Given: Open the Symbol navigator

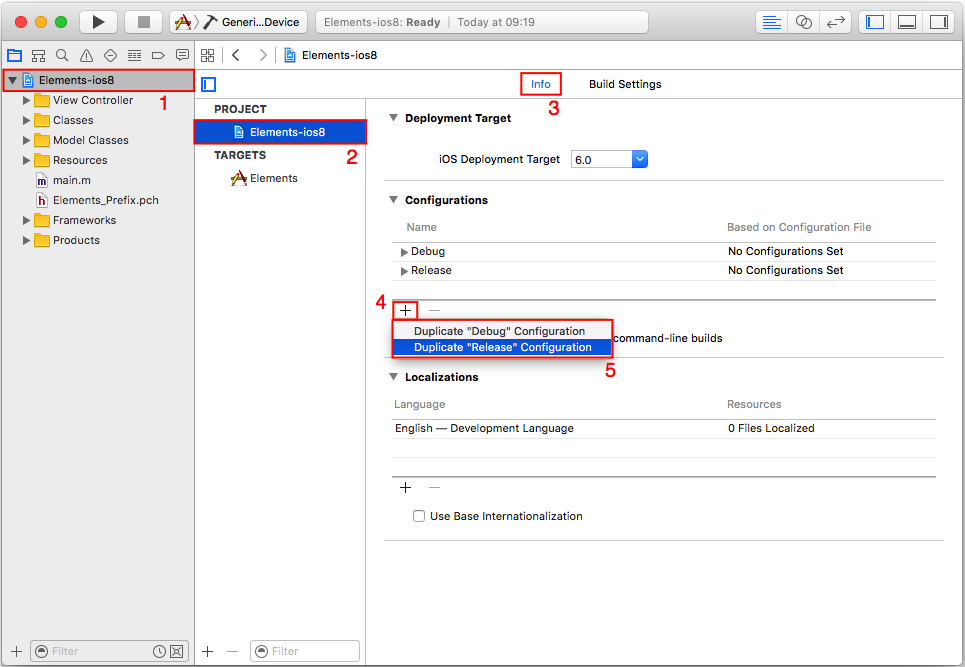Looking at the screenshot, I should point(37,55).
